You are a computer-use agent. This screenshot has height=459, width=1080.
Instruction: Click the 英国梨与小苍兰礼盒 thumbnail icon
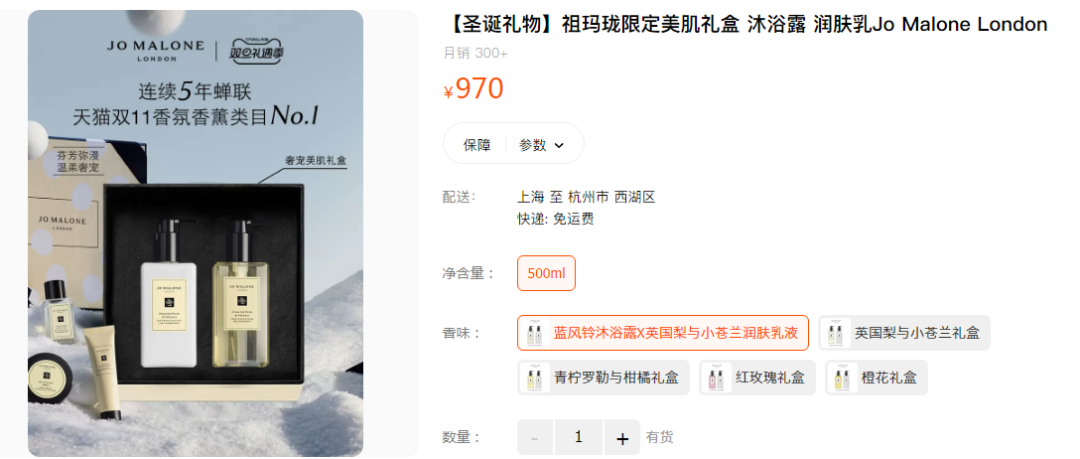point(835,334)
